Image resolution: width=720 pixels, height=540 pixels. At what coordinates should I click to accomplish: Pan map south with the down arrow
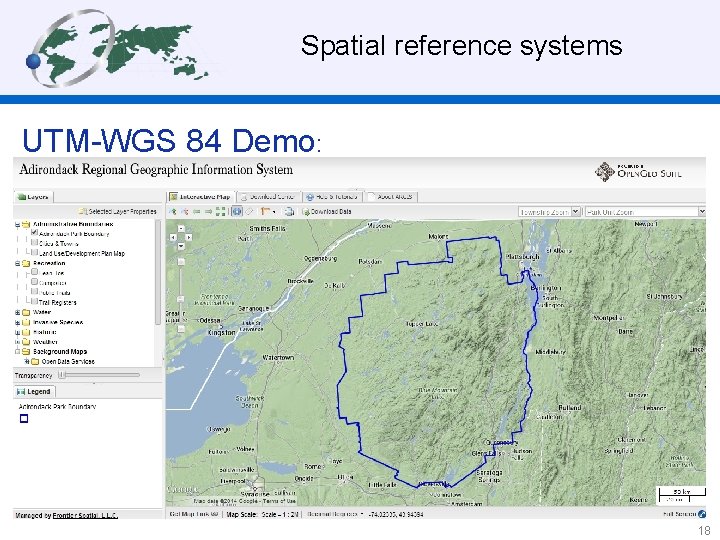pos(181,246)
